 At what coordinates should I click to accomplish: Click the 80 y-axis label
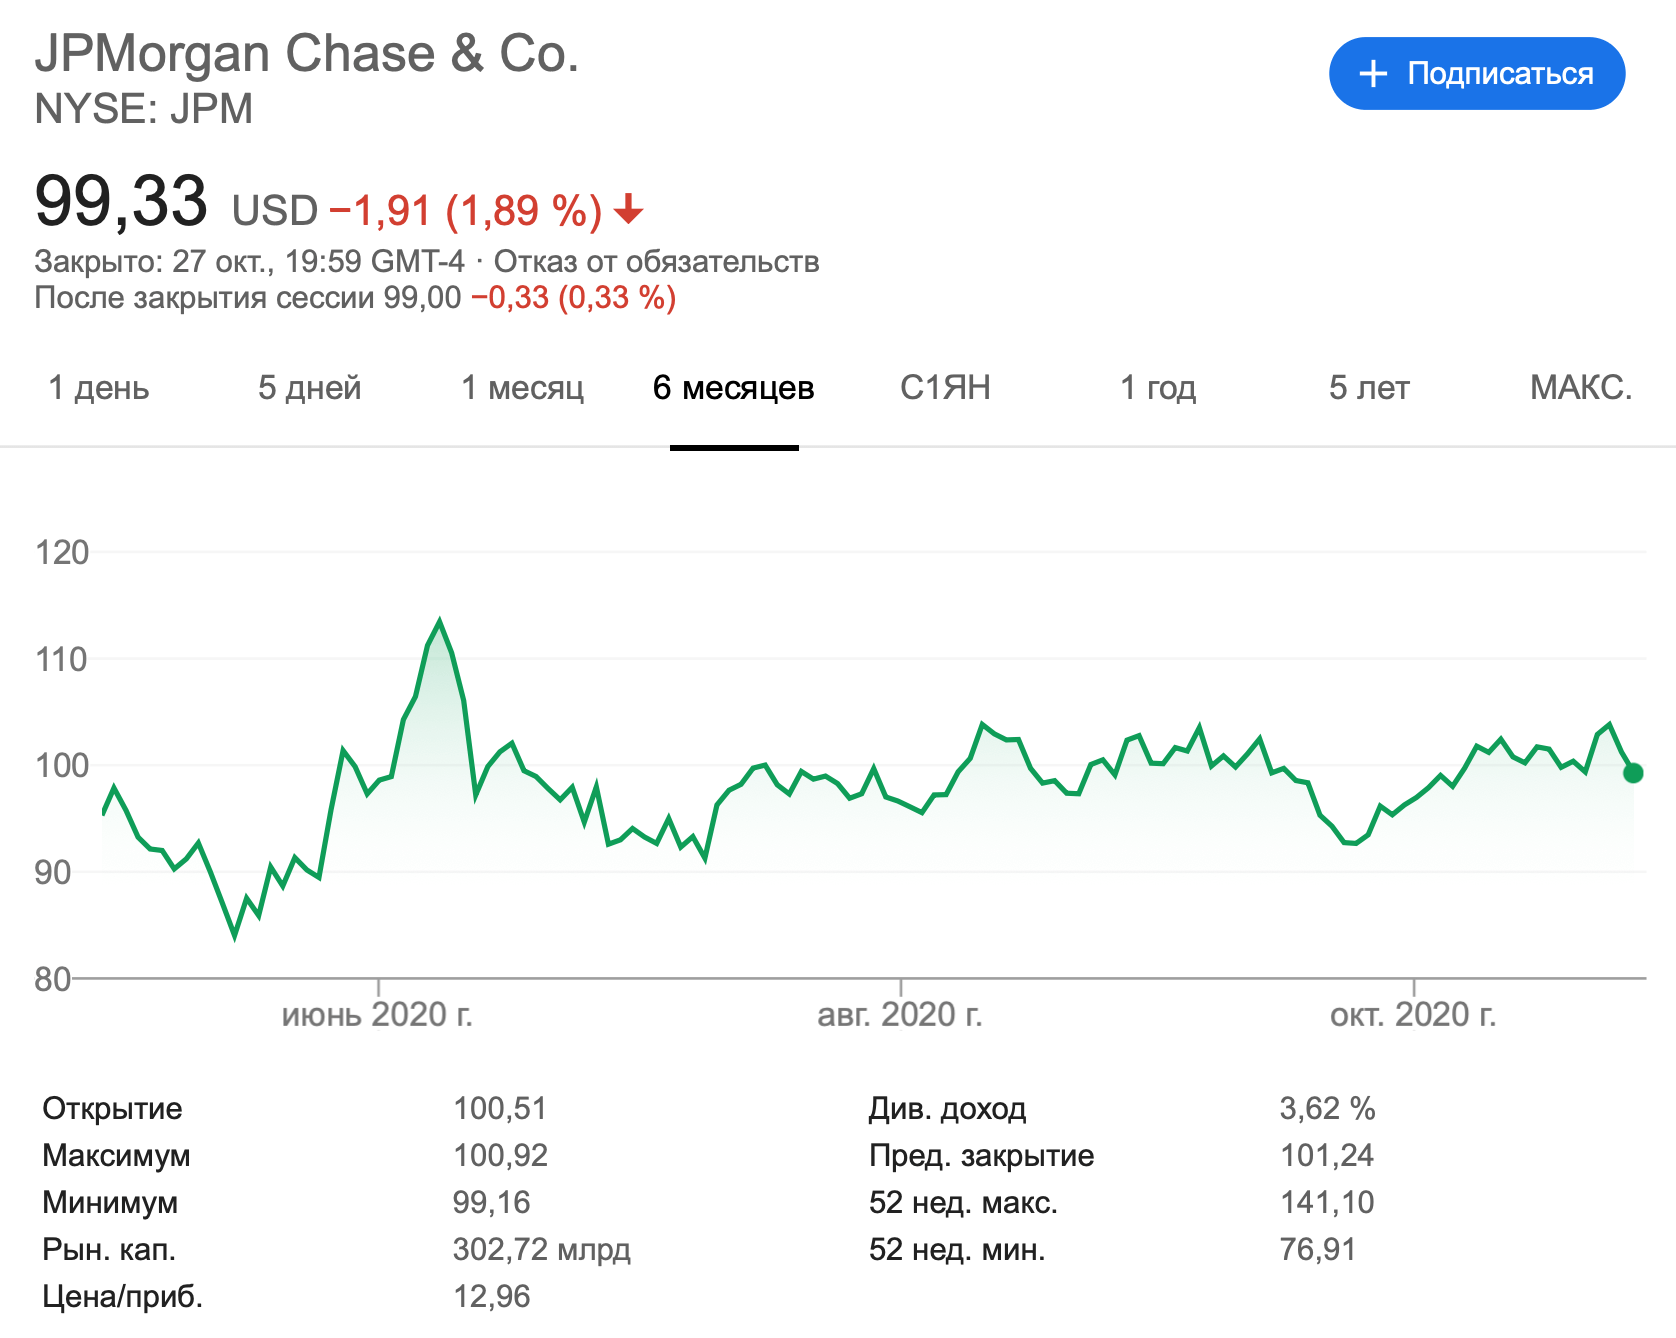coord(53,979)
